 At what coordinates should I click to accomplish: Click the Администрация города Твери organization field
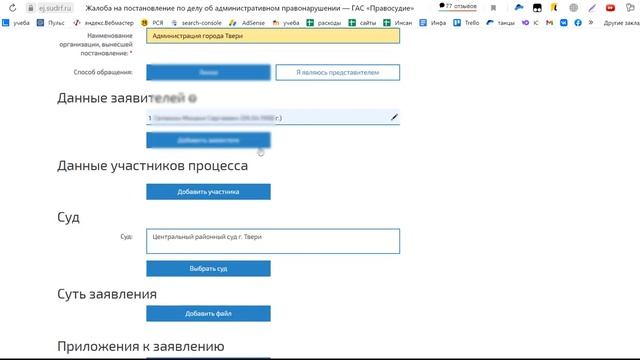tap(273, 36)
